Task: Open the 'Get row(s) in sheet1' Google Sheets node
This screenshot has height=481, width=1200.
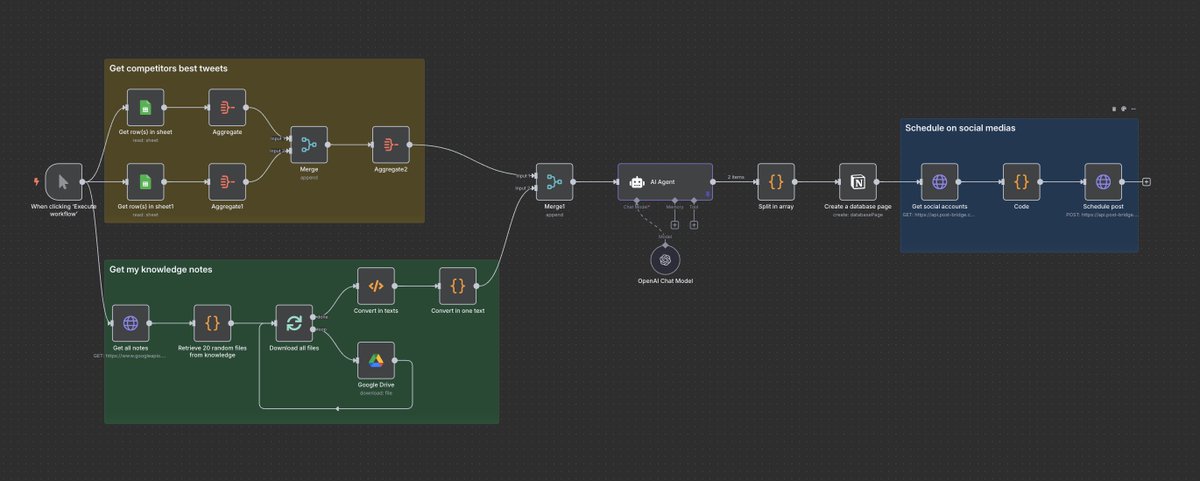Action: coord(145,182)
